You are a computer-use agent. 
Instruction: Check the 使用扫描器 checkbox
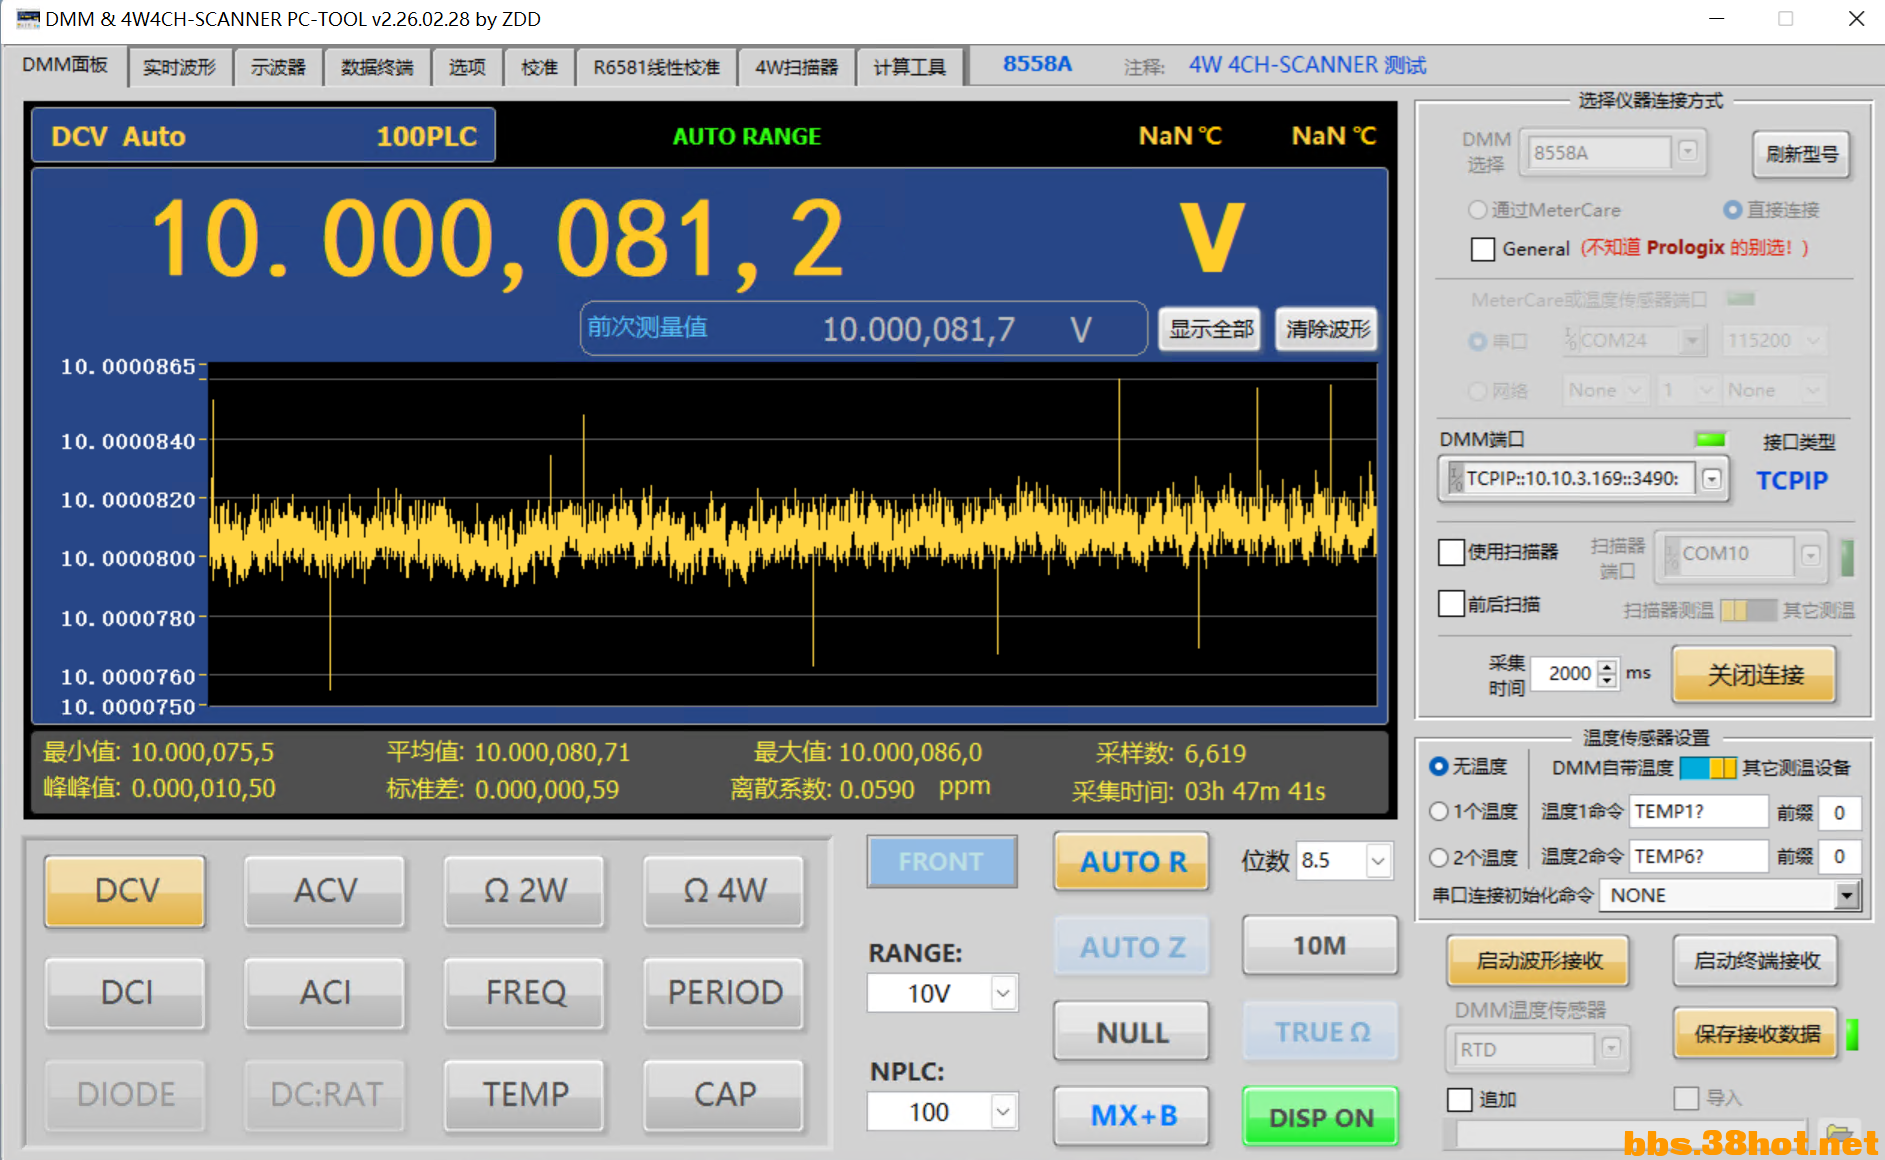pyautogui.click(x=1451, y=552)
